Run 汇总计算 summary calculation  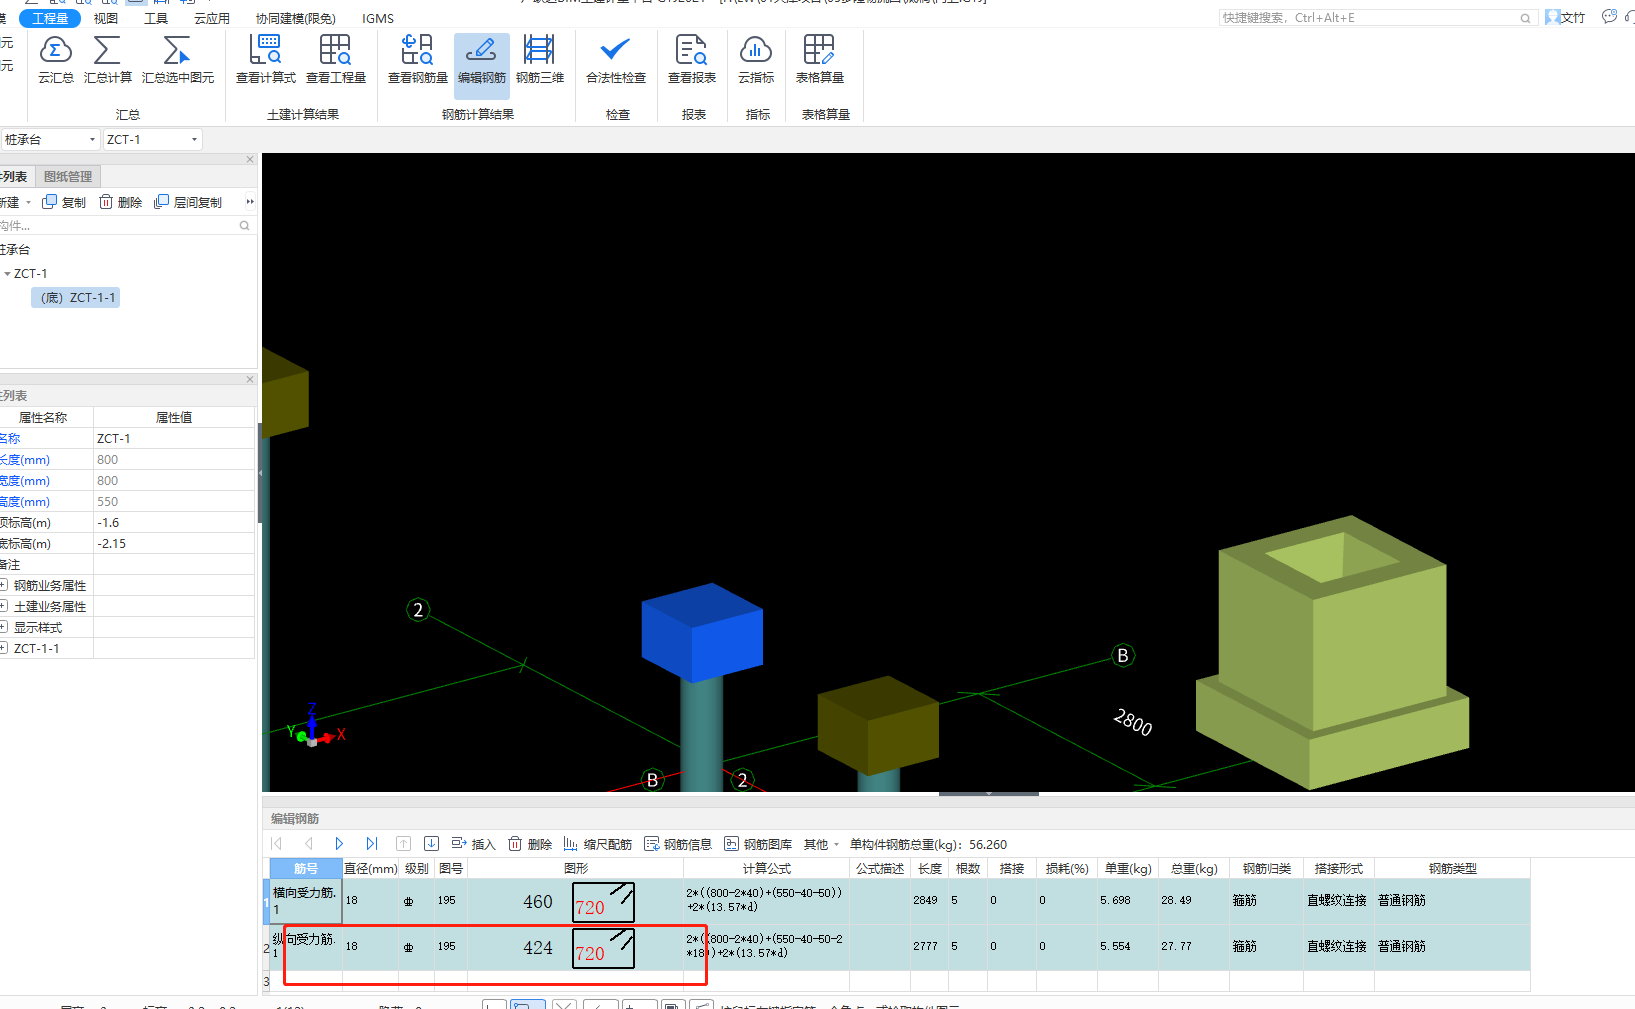(x=107, y=60)
